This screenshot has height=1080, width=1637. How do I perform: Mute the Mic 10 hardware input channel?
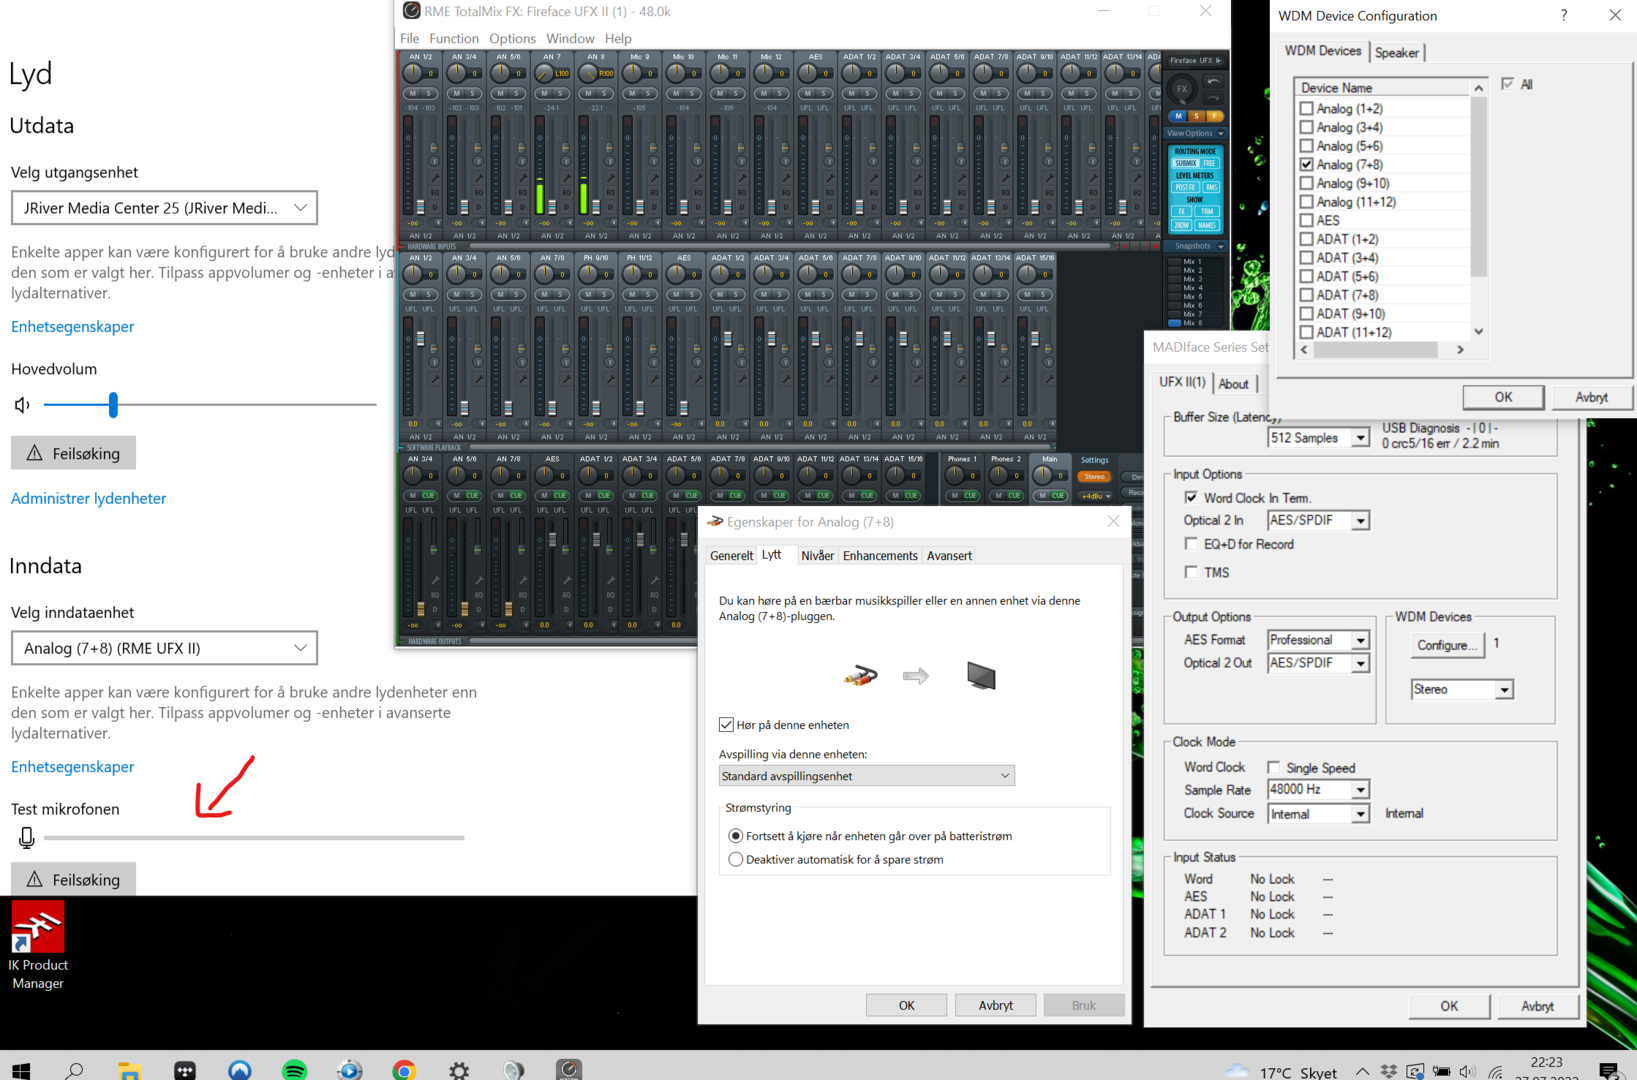pyautogui.click(x=676, y=93)
